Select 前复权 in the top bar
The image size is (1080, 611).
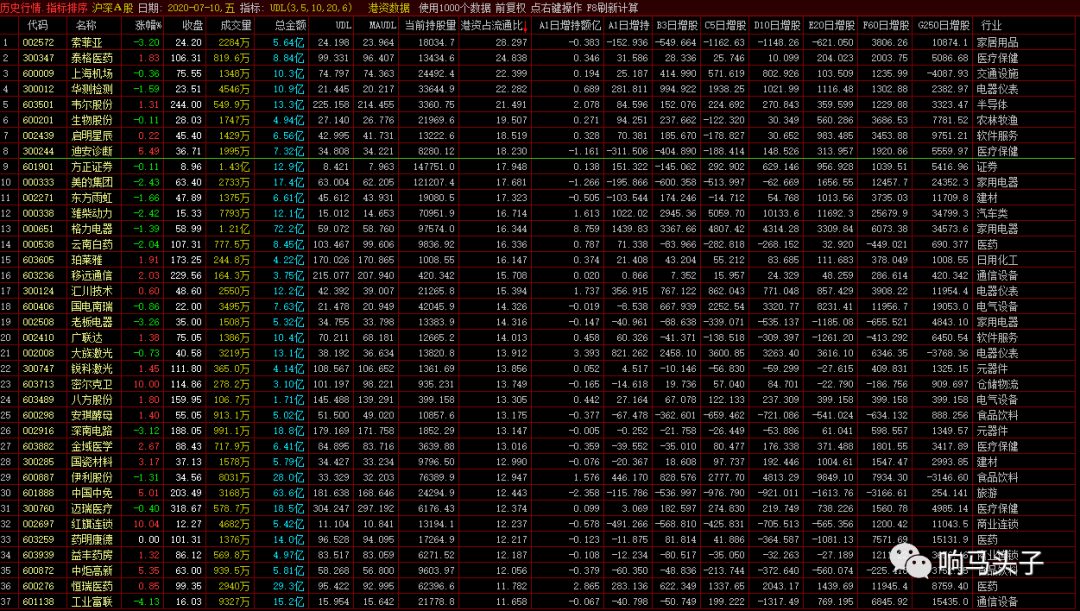[x=510, y=8]
